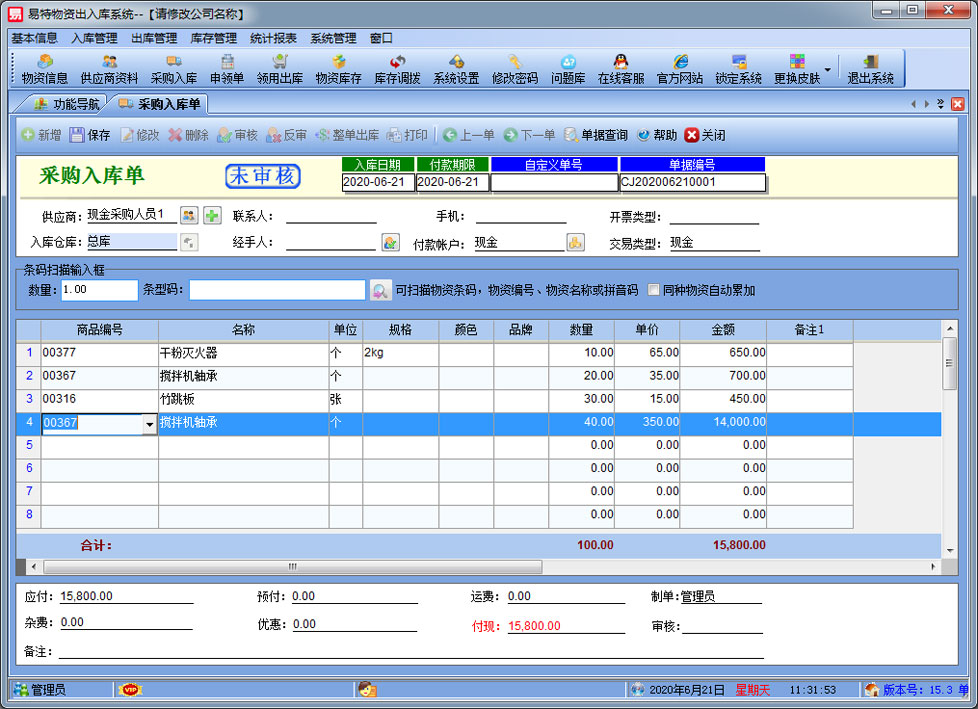Click the 供应商资料 toolbar icon
Image resolution: width=978 pixels, height=709 pixels.
tap(109, 69)
